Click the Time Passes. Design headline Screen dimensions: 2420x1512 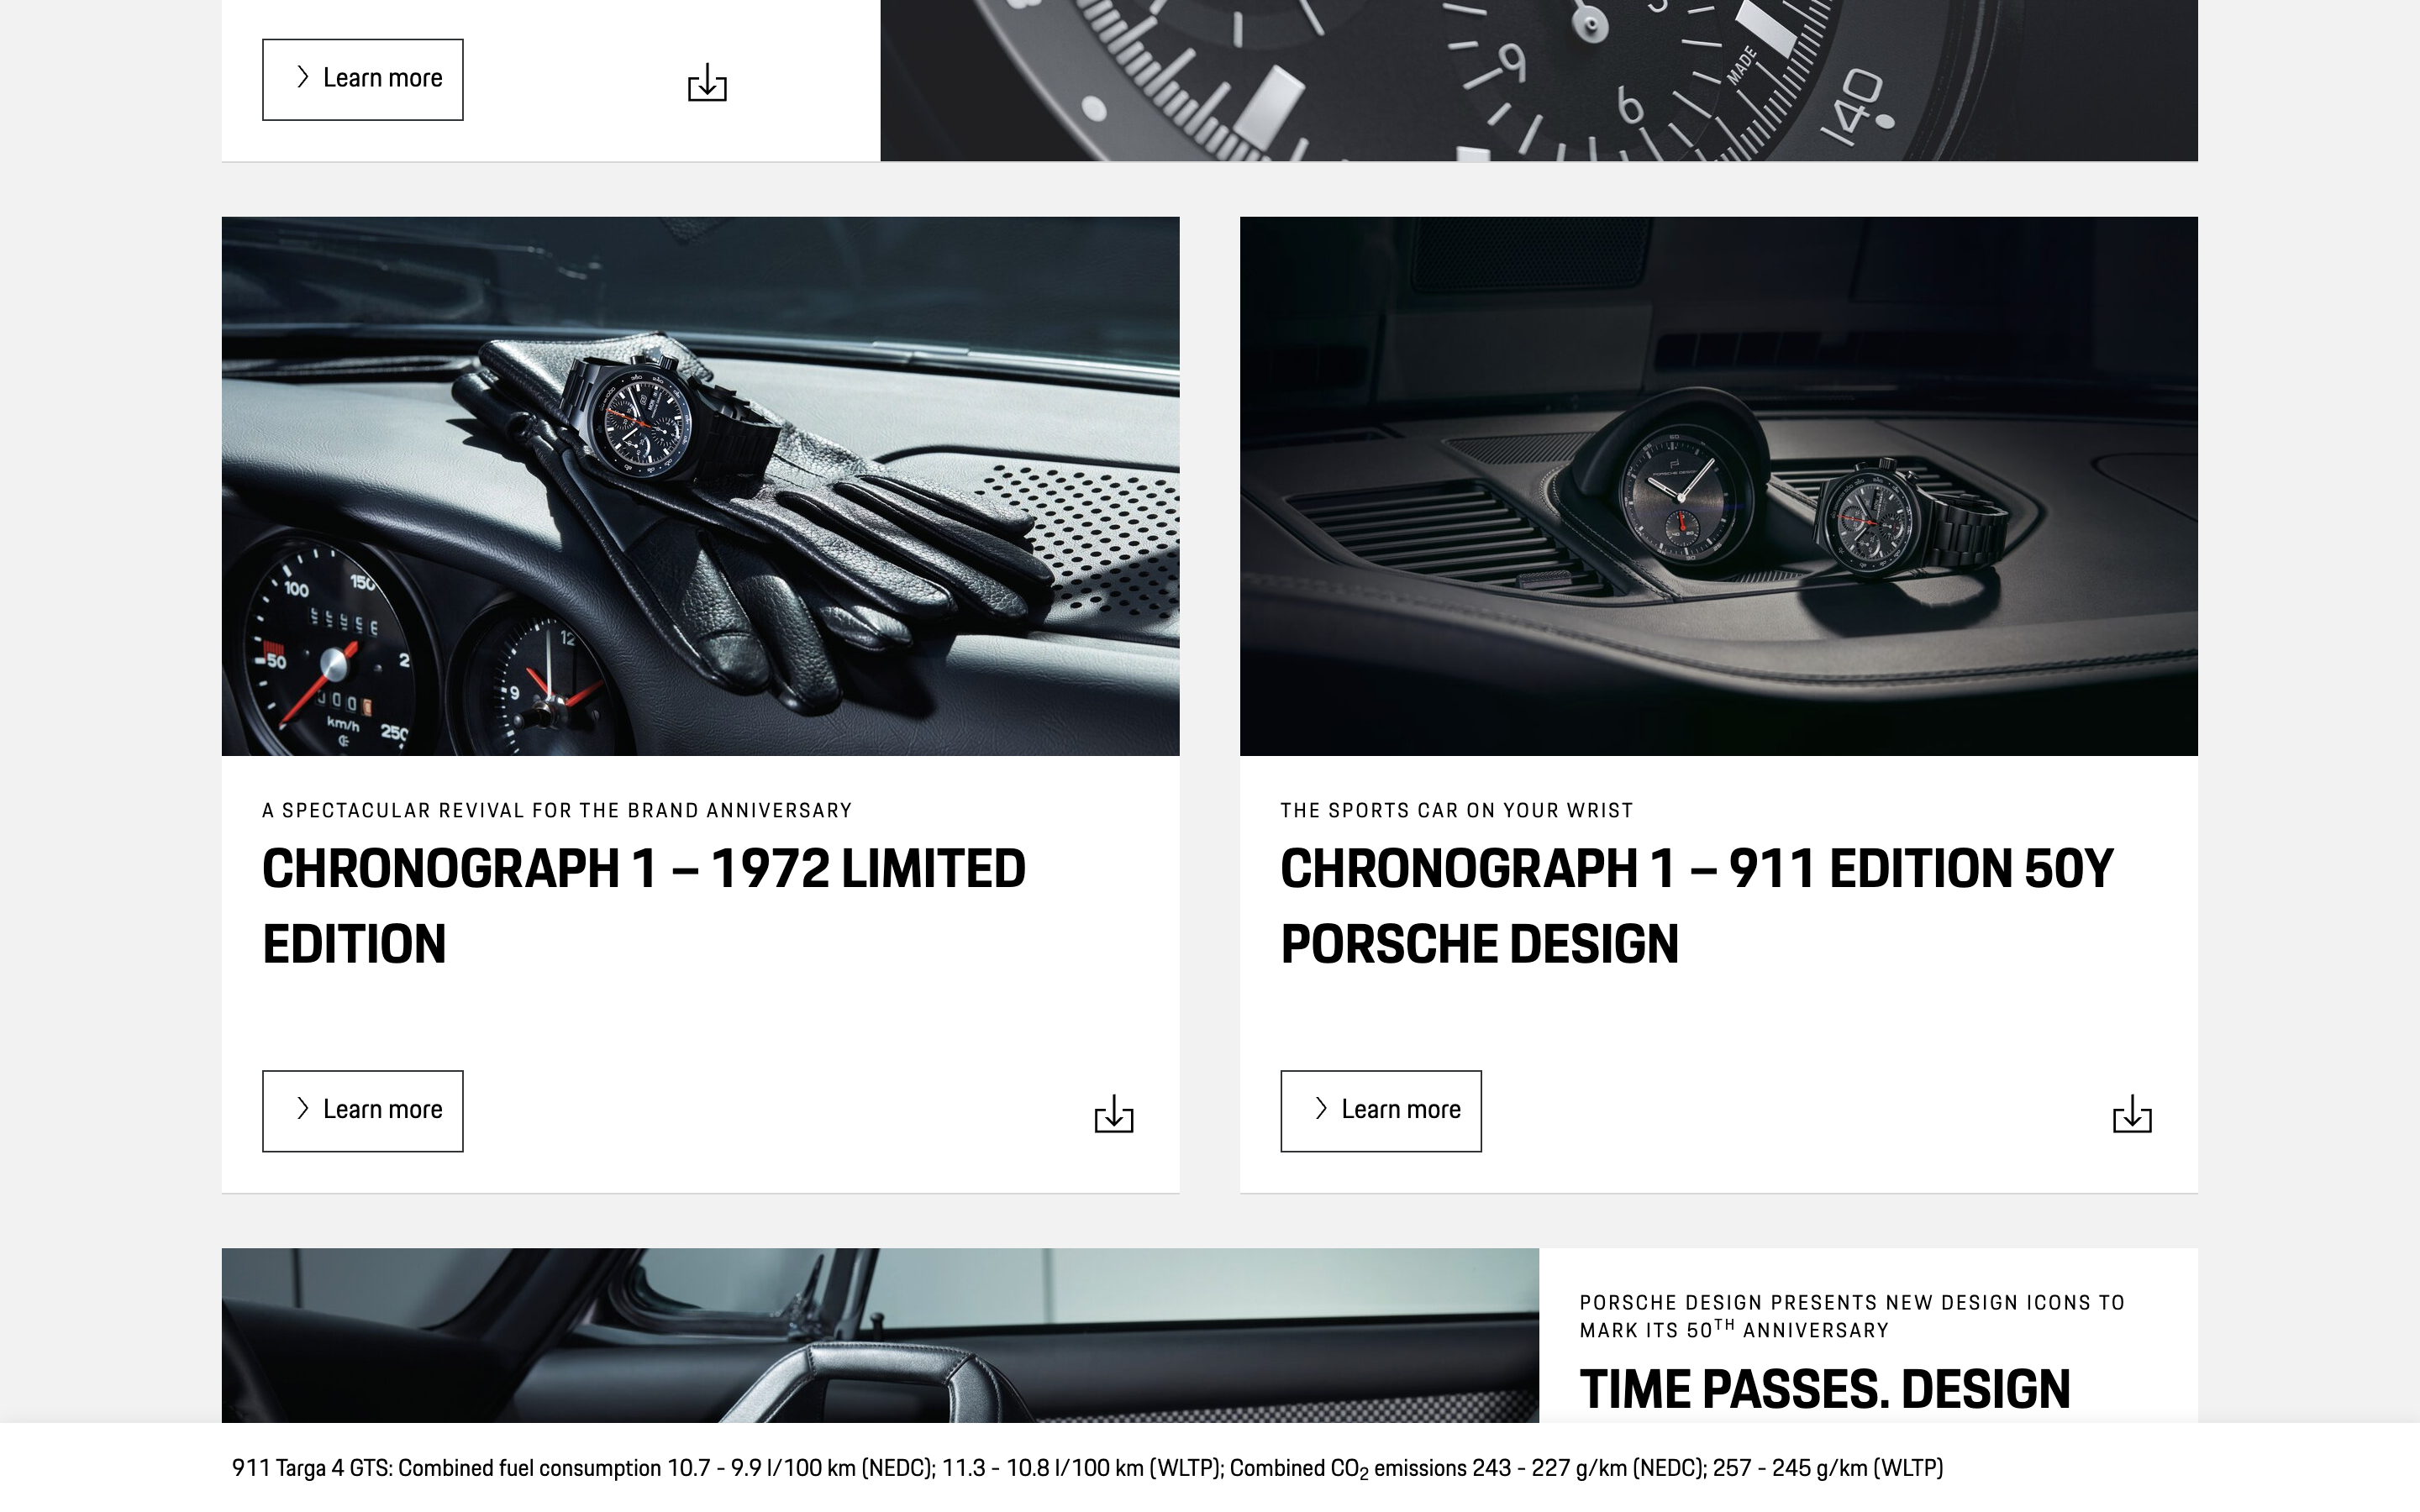(x=1824, y=1389)
